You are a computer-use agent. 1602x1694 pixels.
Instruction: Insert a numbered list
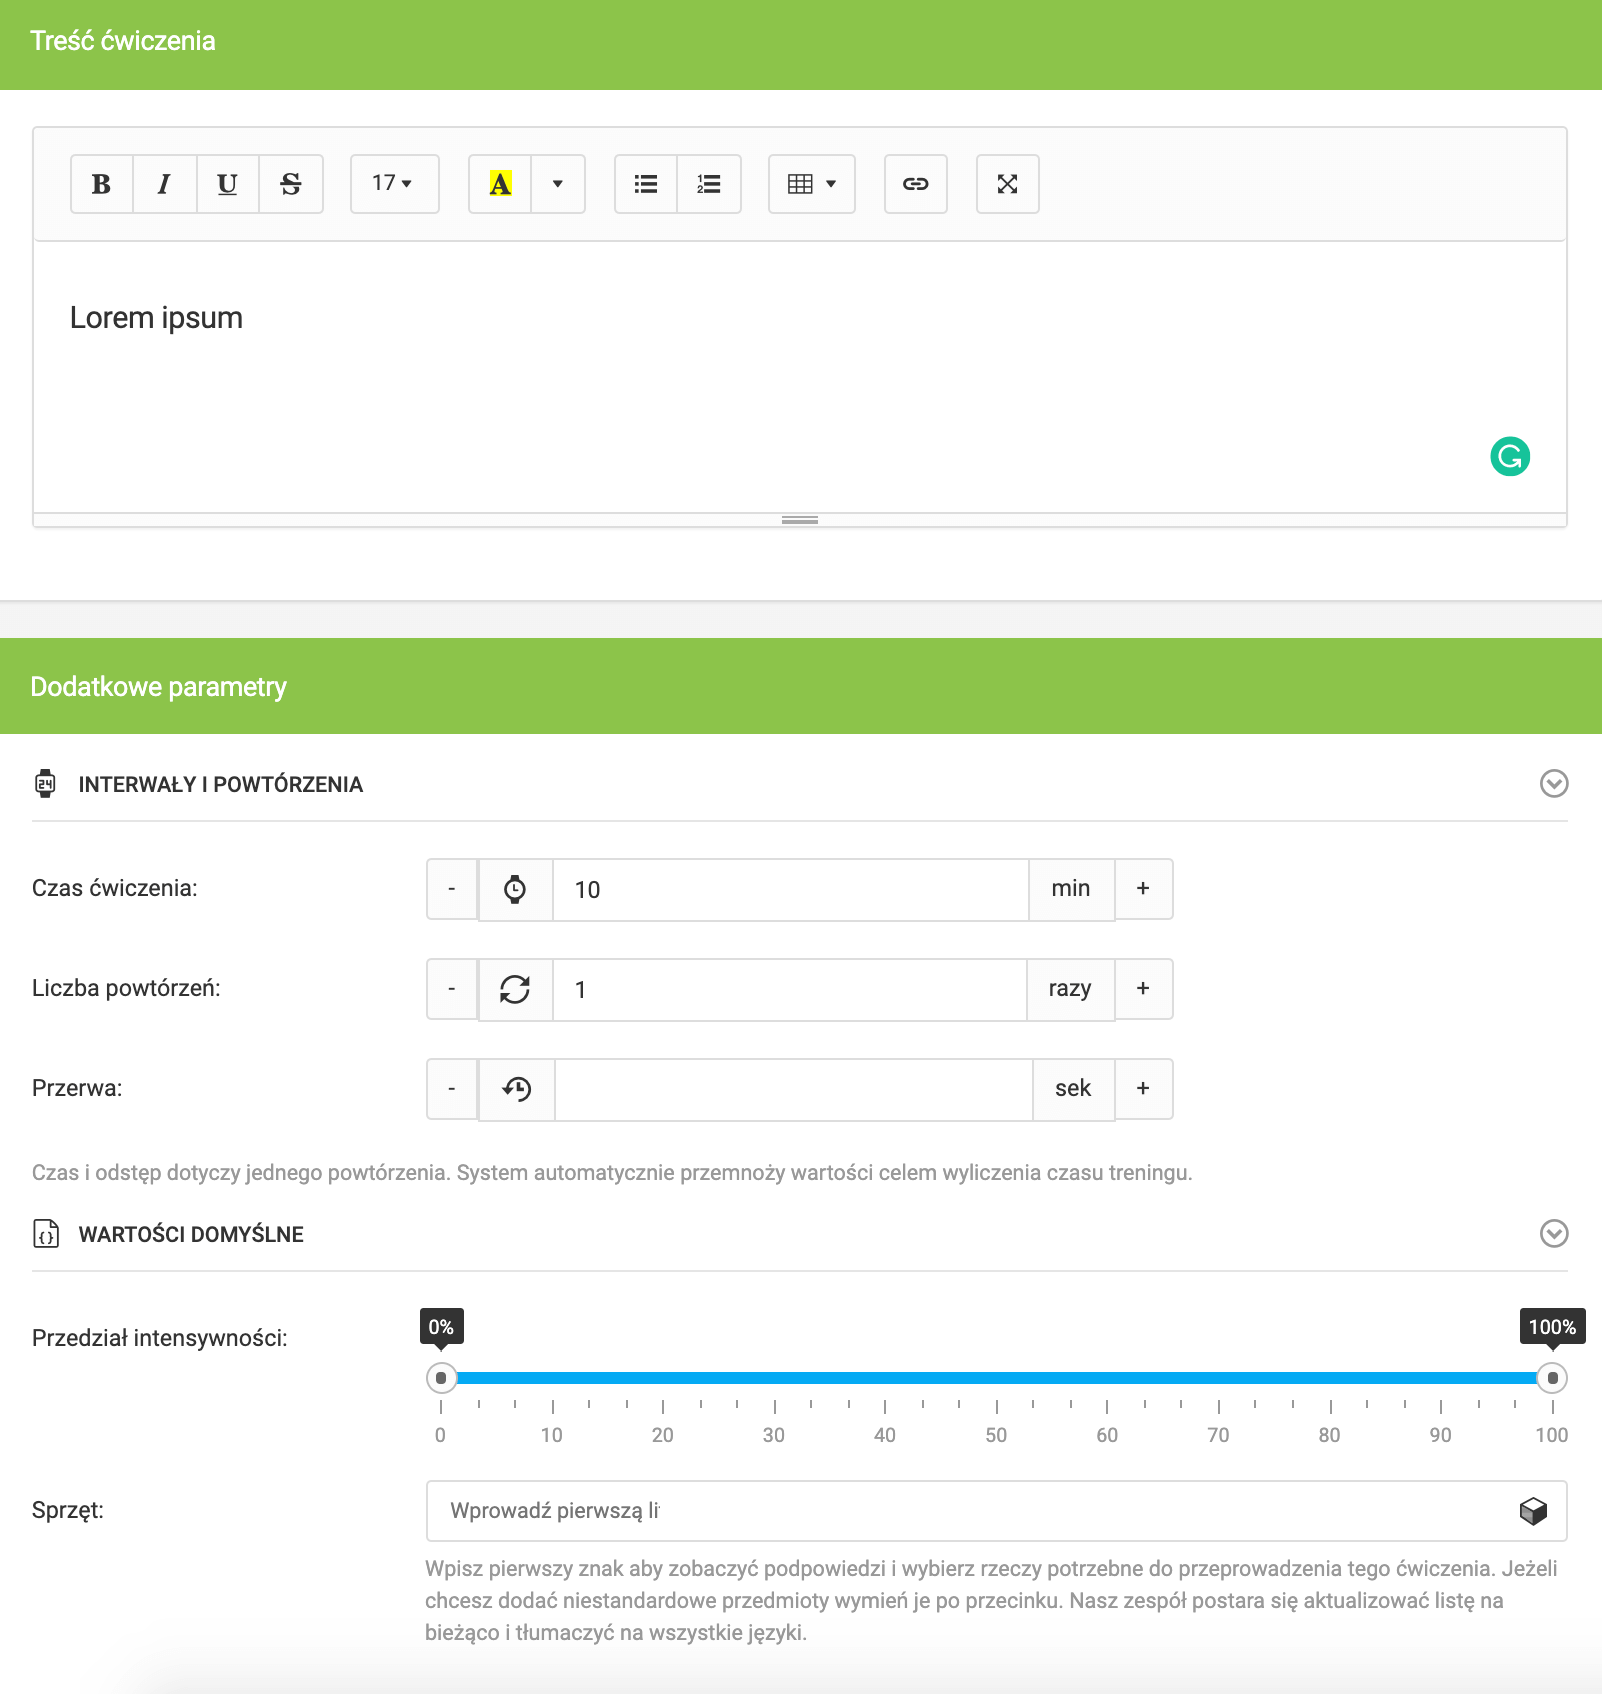click(709, 184)
